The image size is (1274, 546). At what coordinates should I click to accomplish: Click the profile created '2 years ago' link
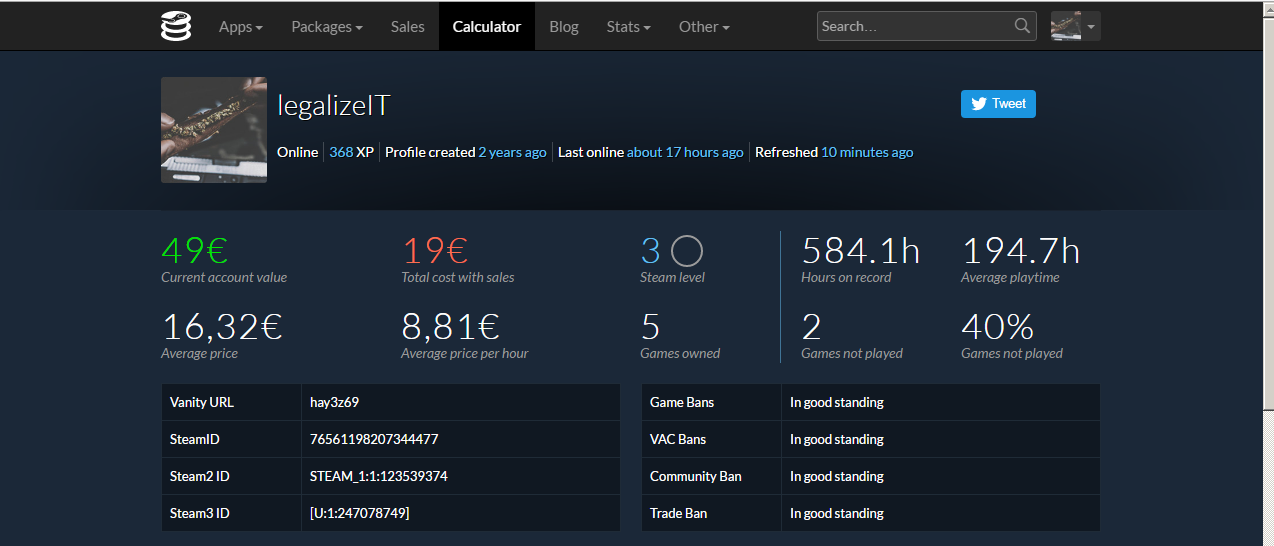(x=512, y=152)
